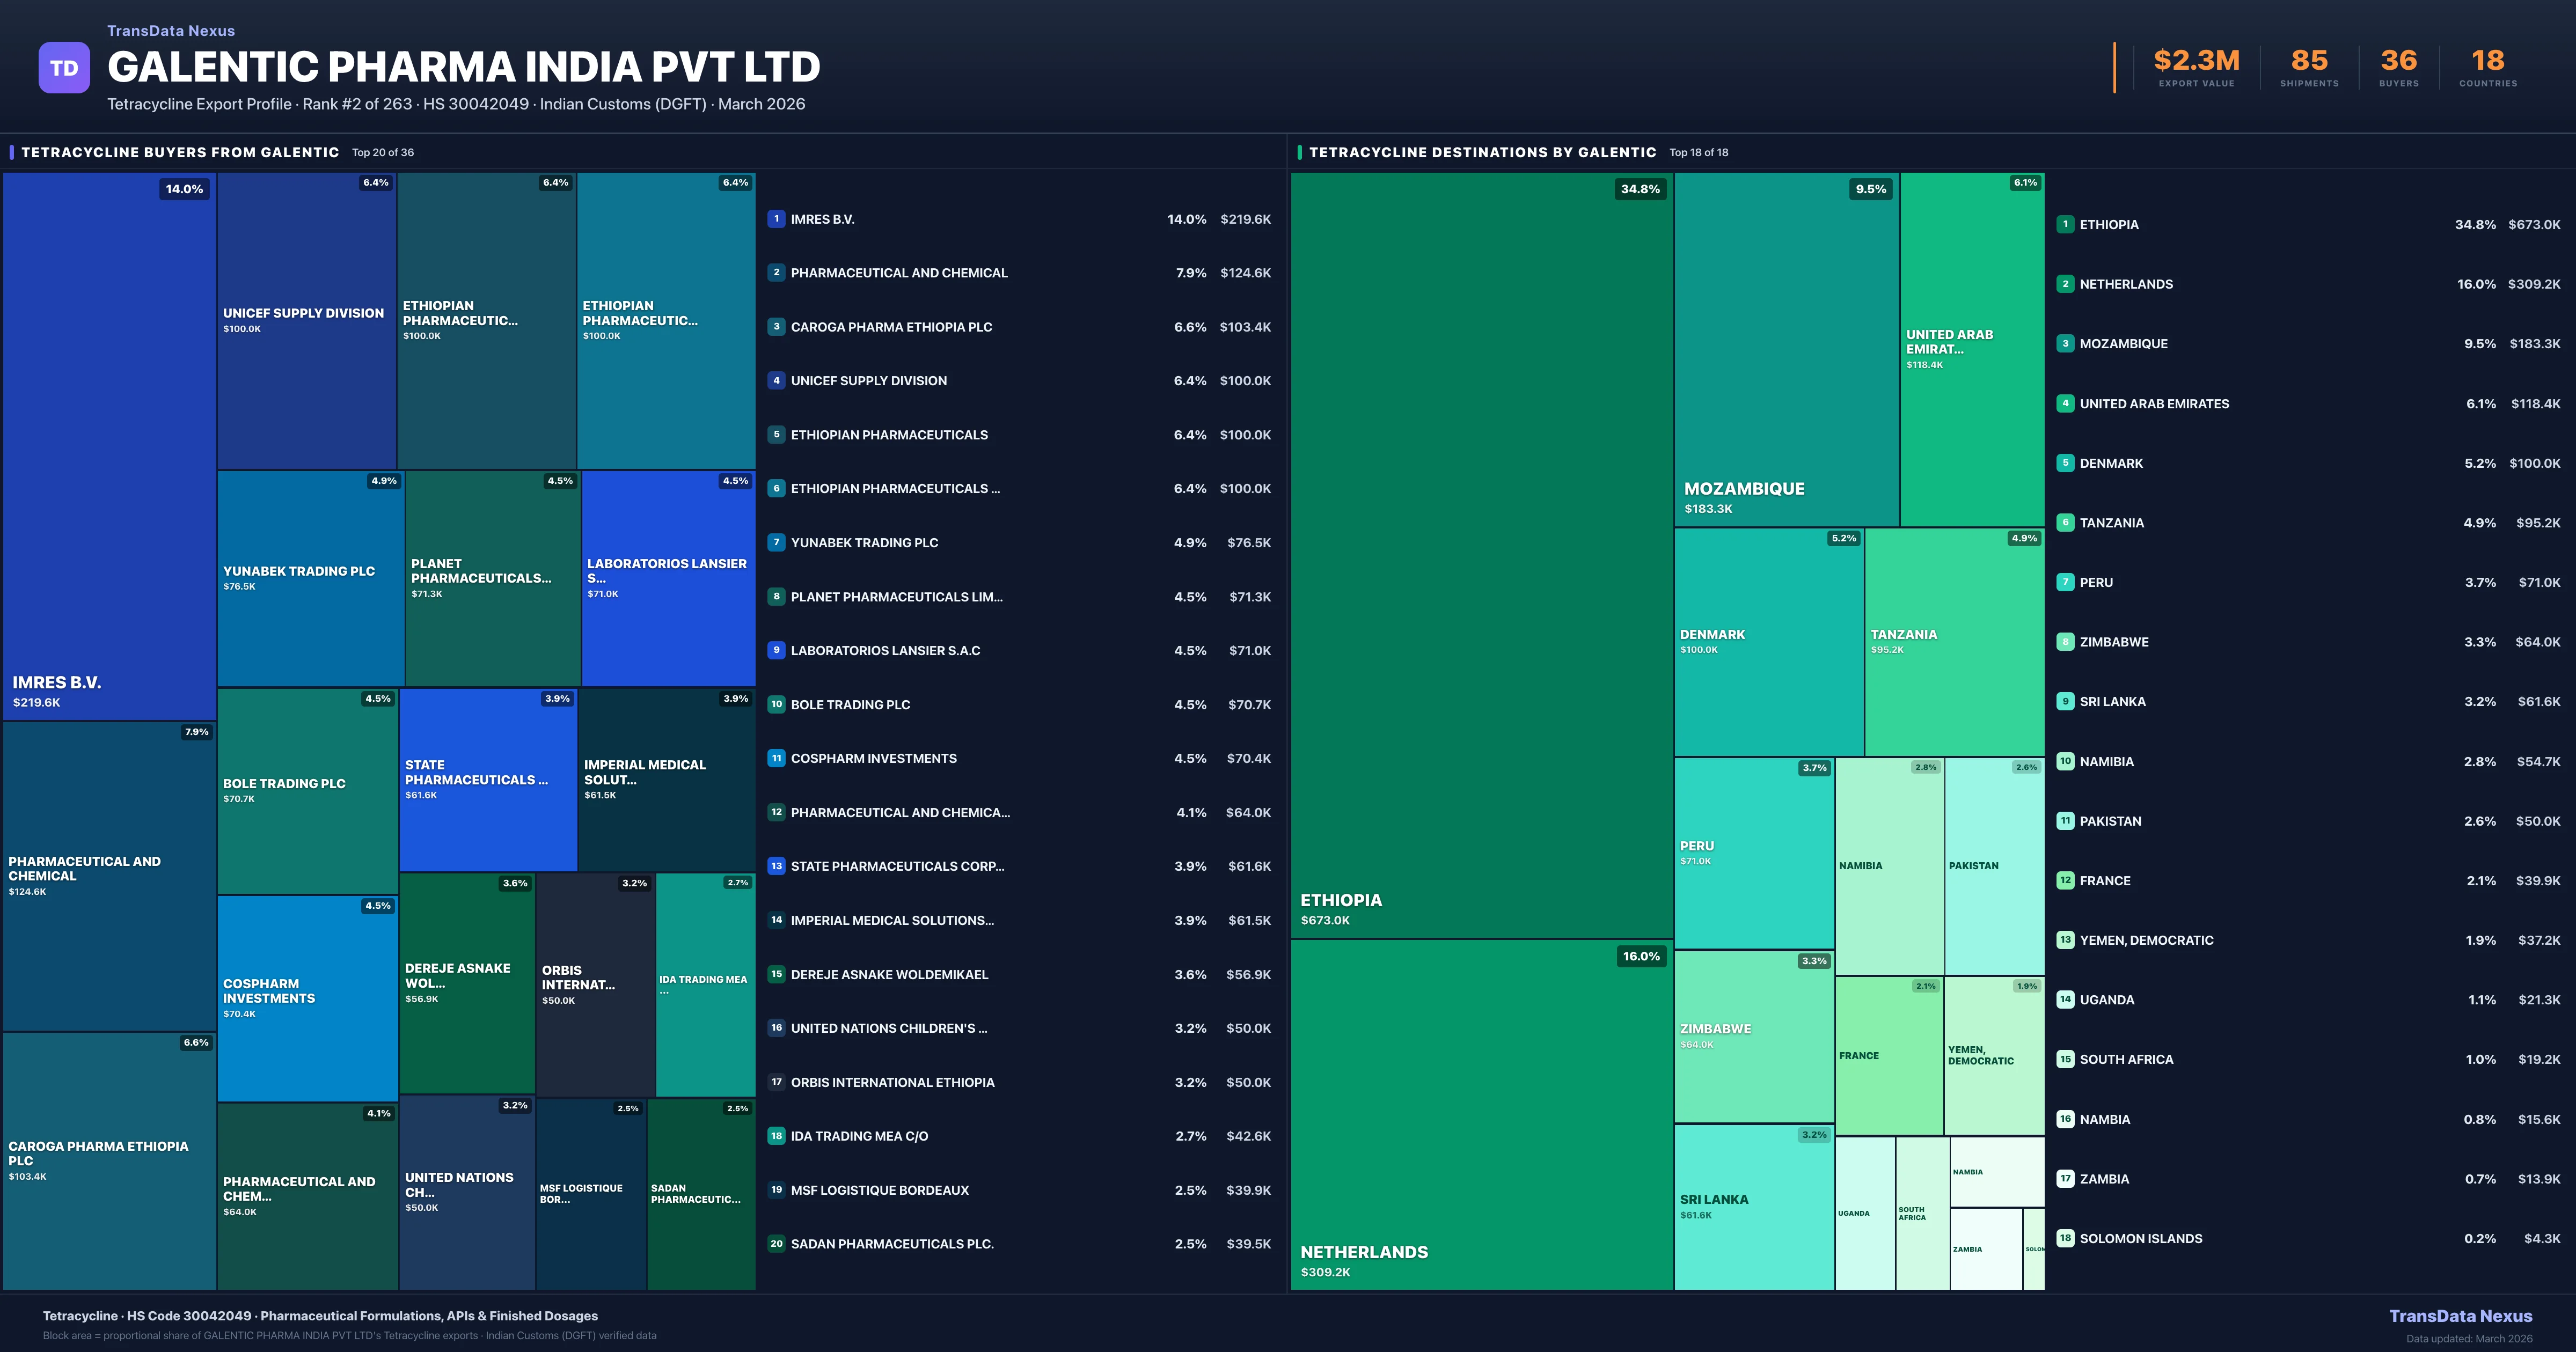Click rank badge 9 beside LABORATORIOS LANSIER S.A.C

[x=776, y=650]
